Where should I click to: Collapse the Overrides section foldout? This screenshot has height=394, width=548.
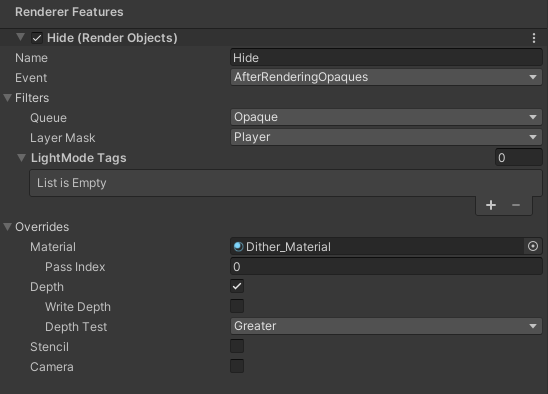pyautogui.click(x=7, y=227)
